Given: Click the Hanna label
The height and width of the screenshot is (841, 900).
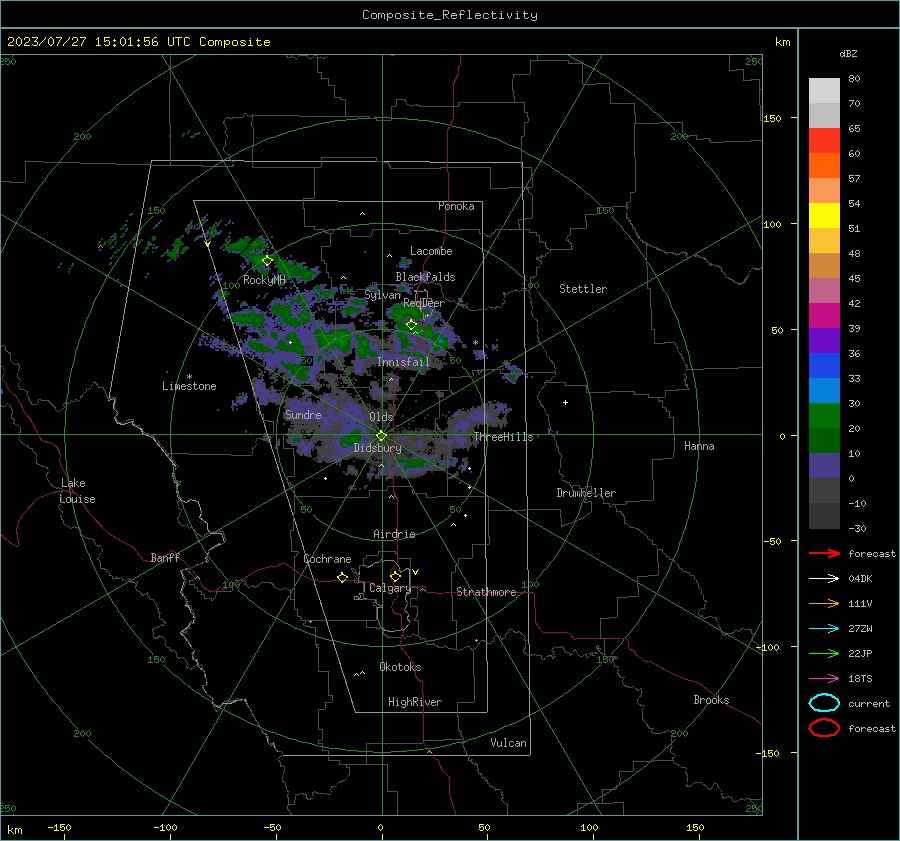Looking at the screenshot, I should pyautogui.click(x=699, y=446).
